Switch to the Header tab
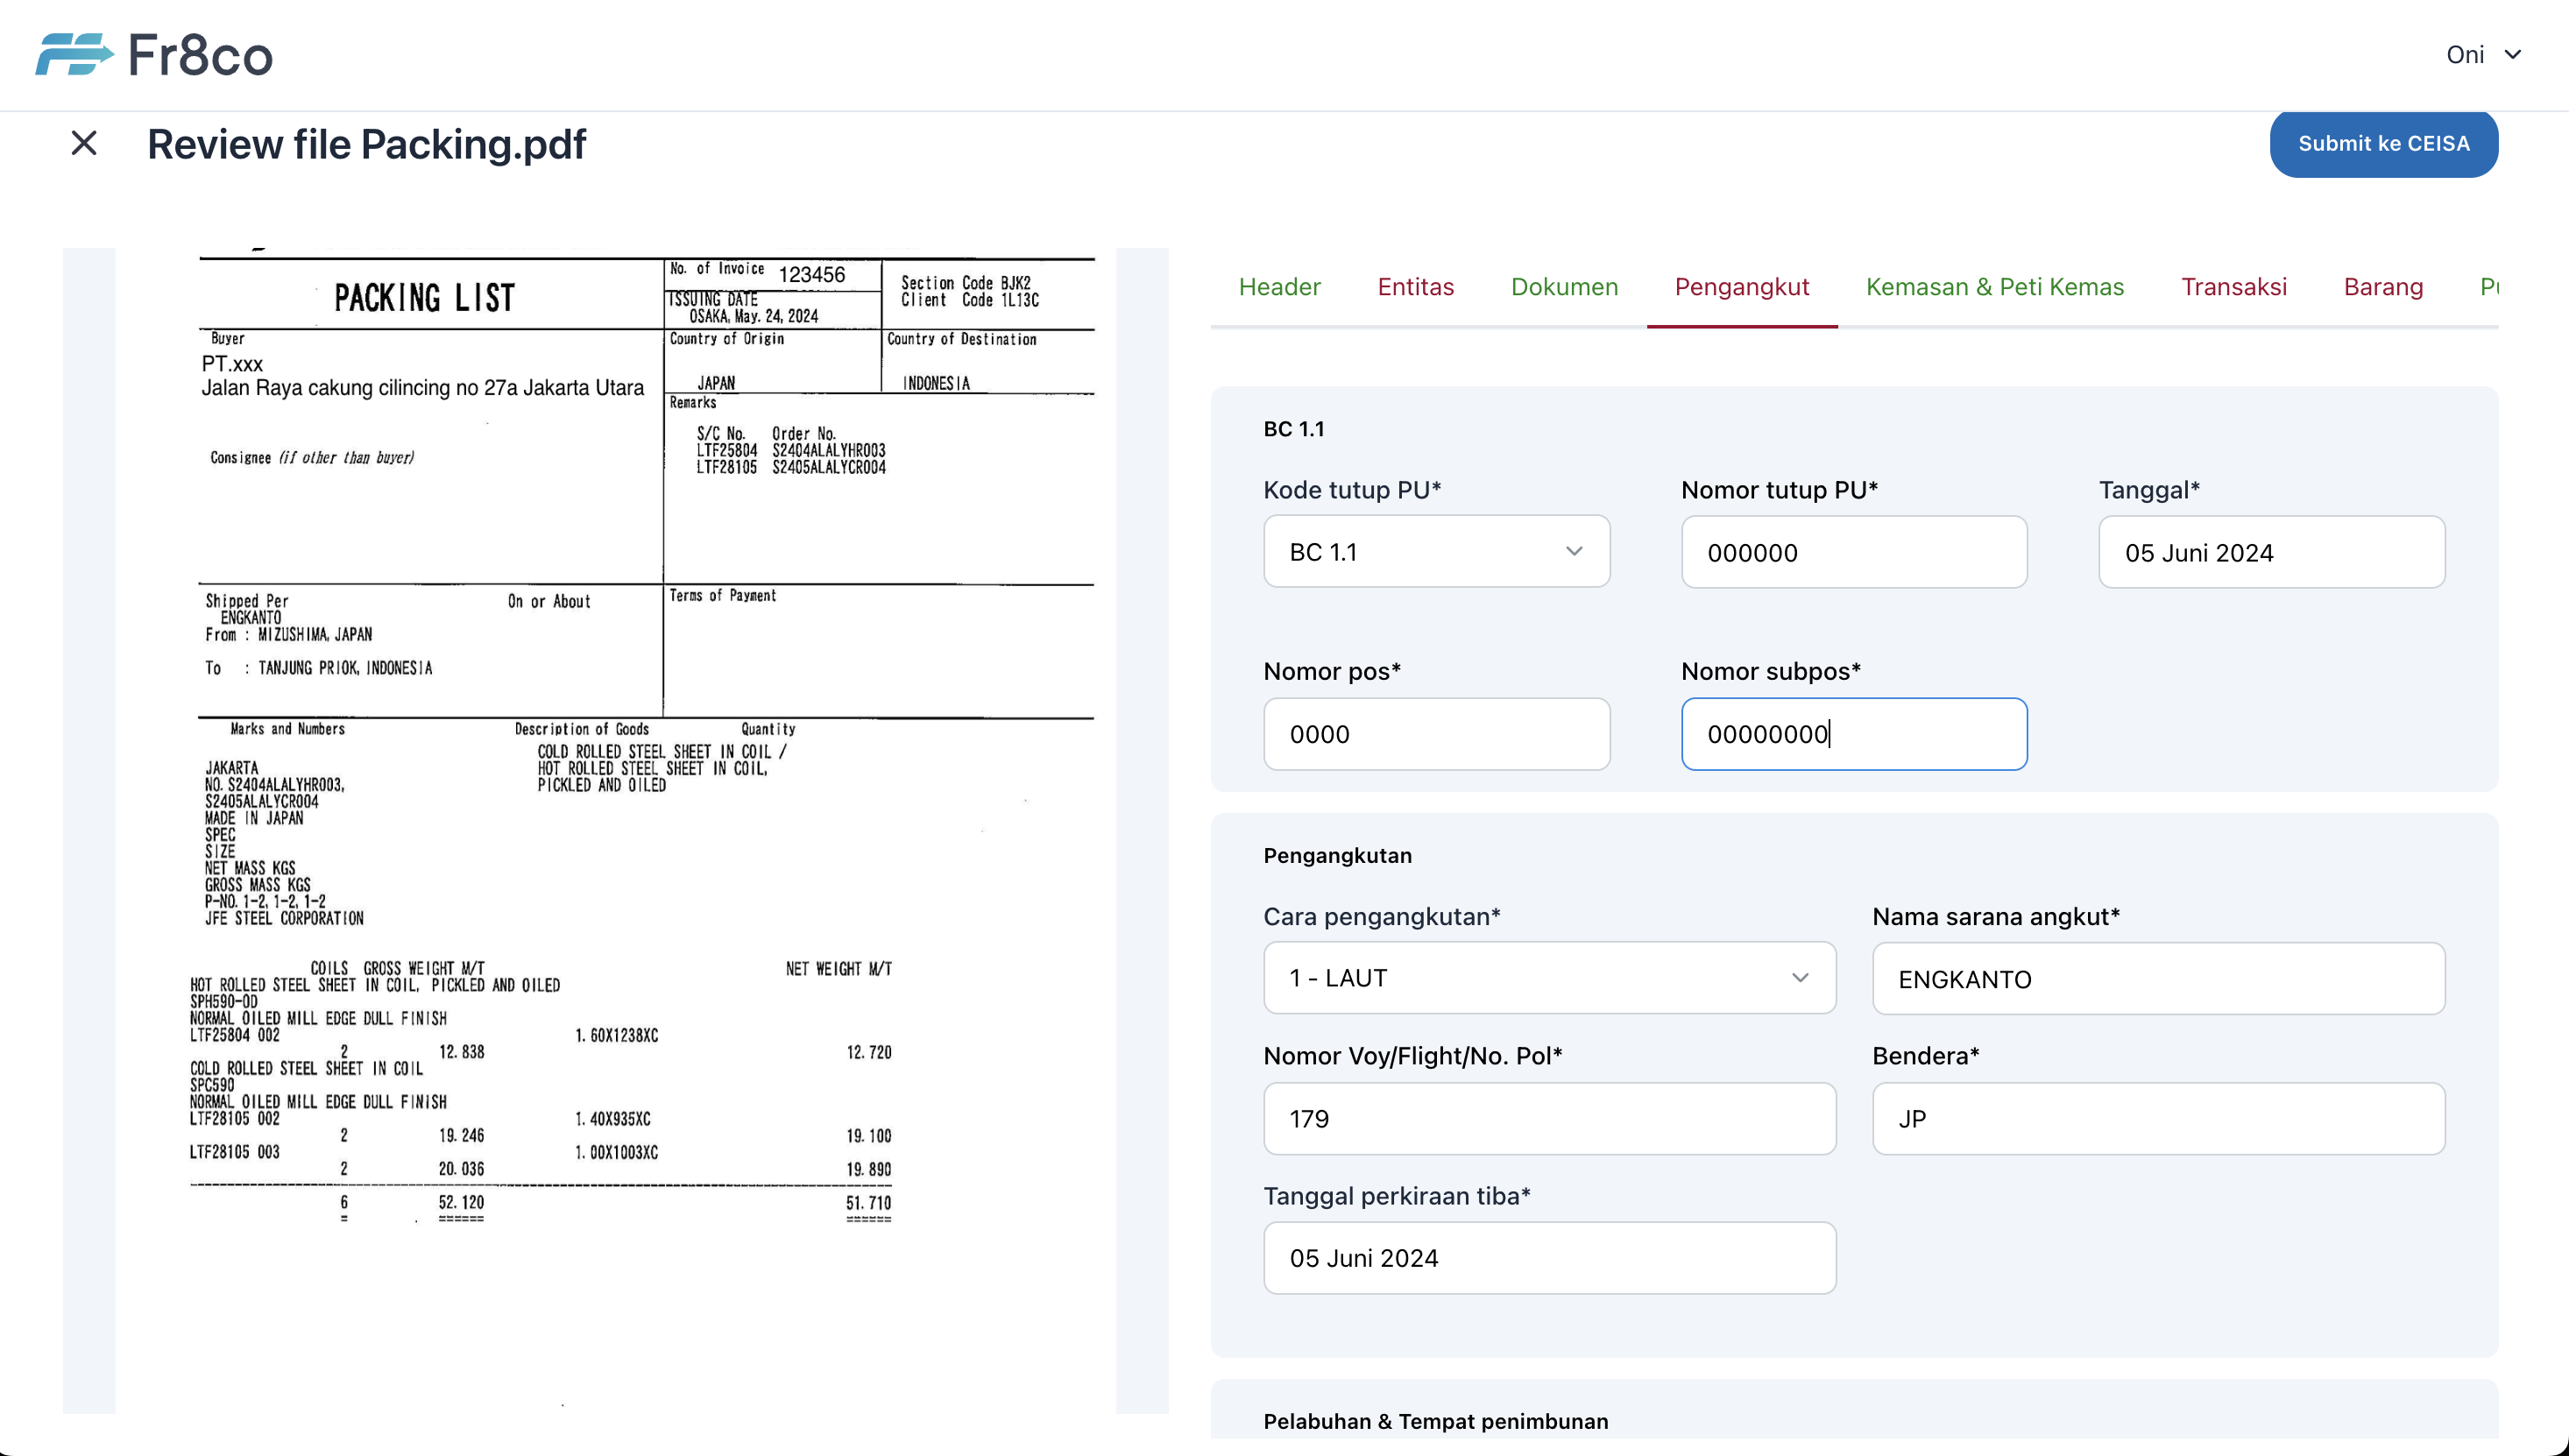Image resolution: width=2569 pixels, height=1456 pixels. click(1279, 287)
